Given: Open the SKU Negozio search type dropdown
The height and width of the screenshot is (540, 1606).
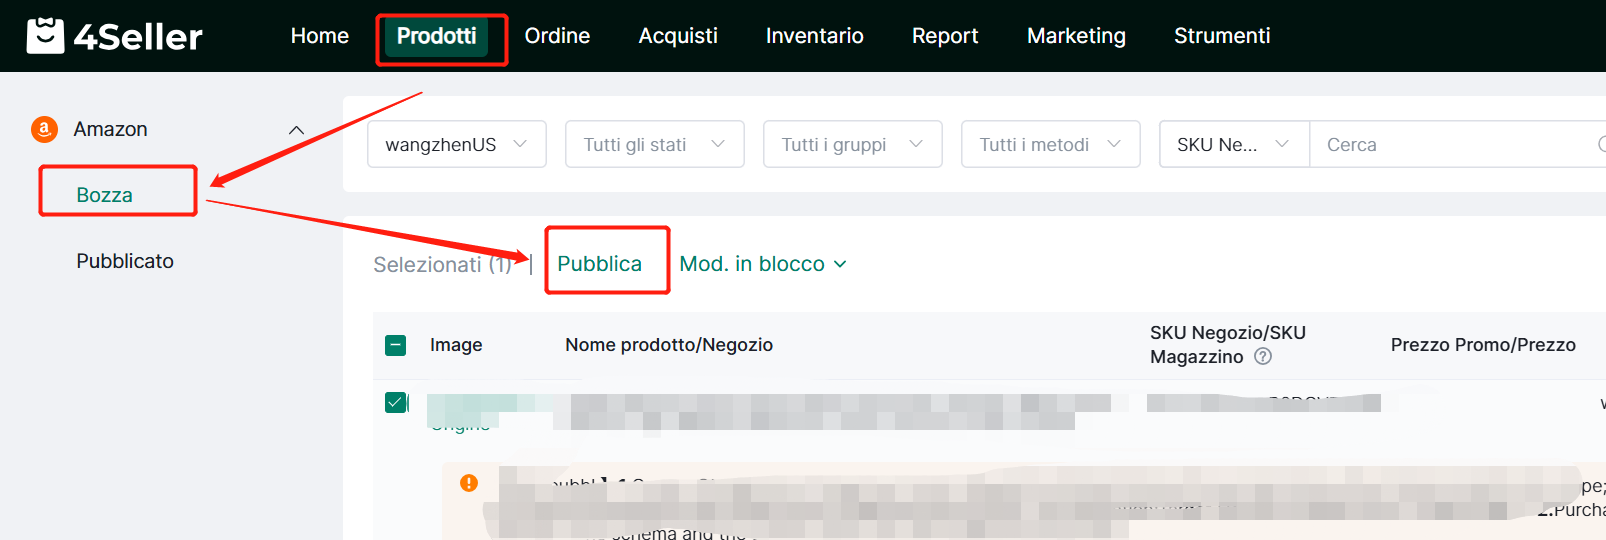Looking at the screenshot, I should (x=1233, y=145).
